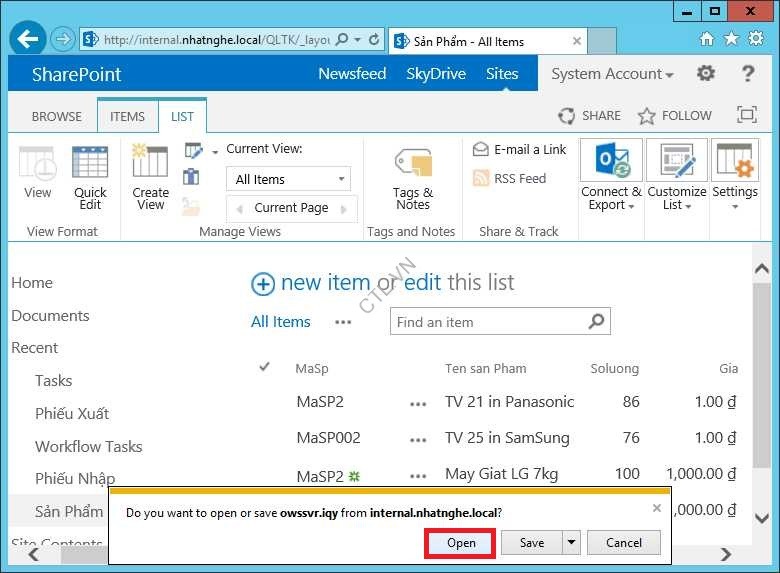Open browser favorites star
The width and height of the screenshot is (780, 573).
pos(731,39)
